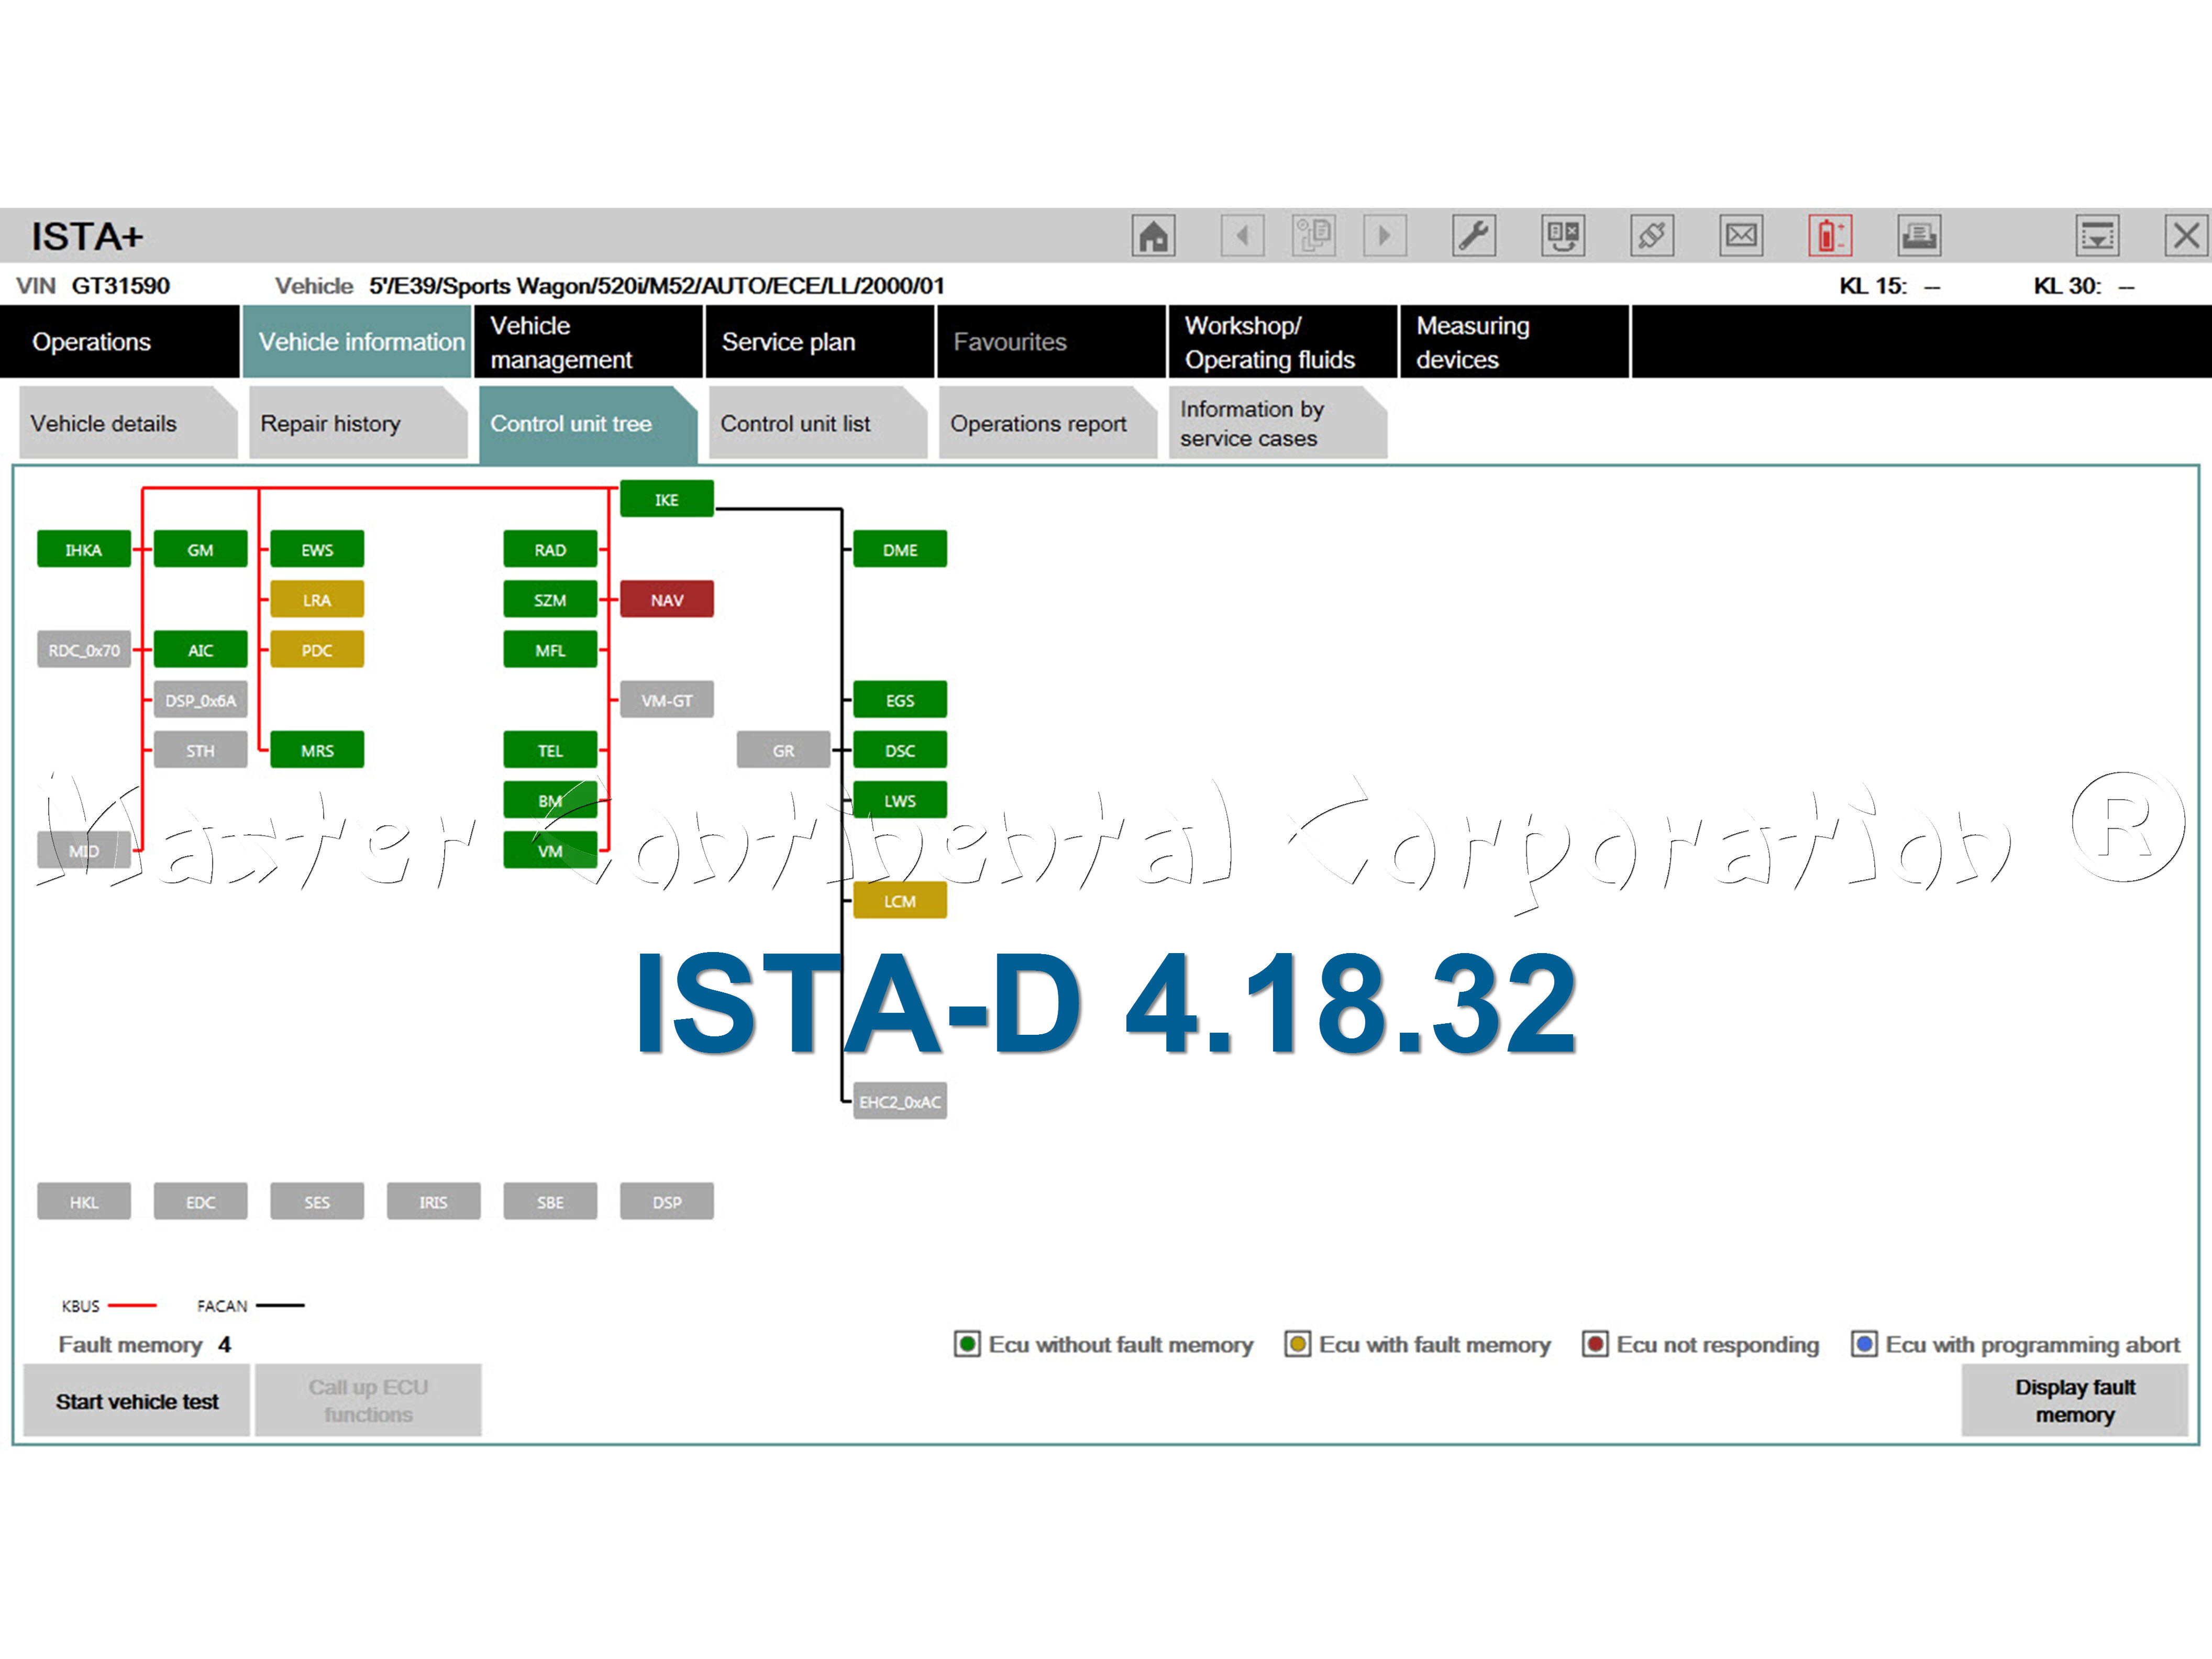Screen dimensions: 2212x1659
Task: Select the Vehicle information tab
Action: (357, 342)
